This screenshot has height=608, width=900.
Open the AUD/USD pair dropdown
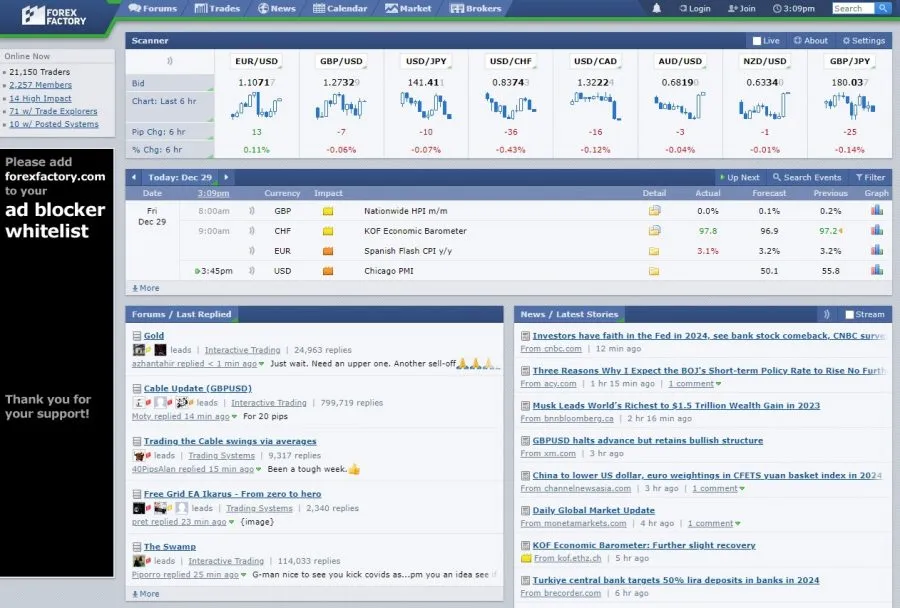(x=680, y=61)
